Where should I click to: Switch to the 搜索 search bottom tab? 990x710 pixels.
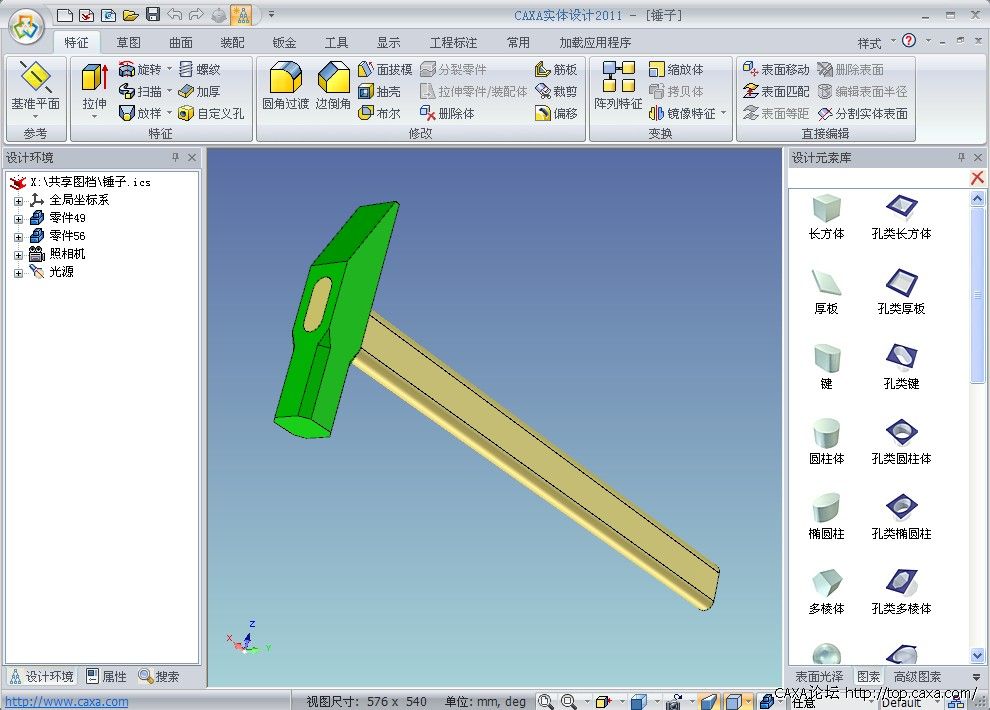[x=159, y=677]
